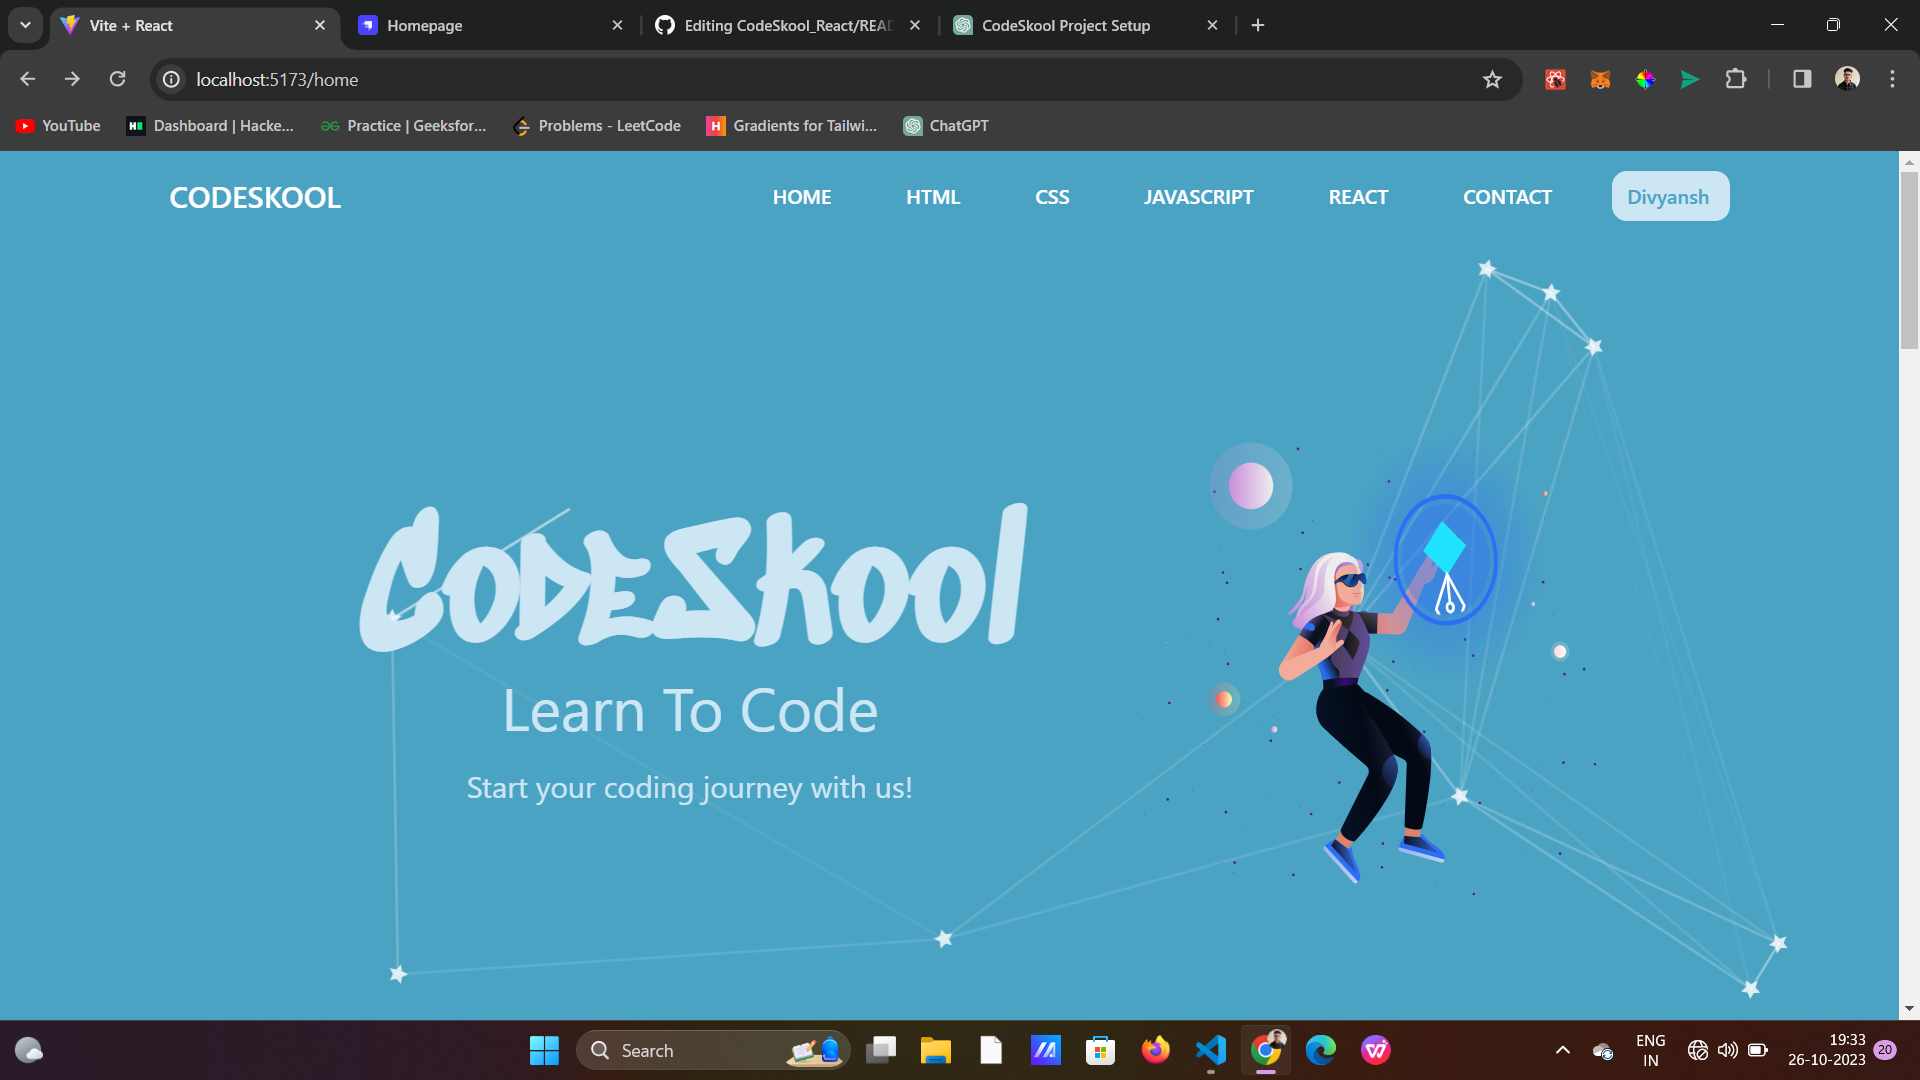The image size is (1920, 1080).
Task: Click the Divyansh profile button
Action: (x=1669, y=197)
